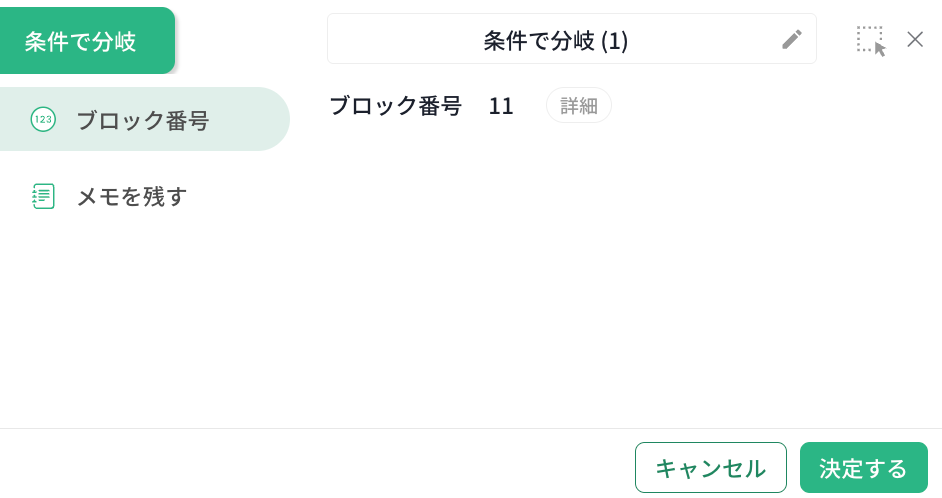Click the ブロック番号 text in the highlighted item
The width and height of the screenshot is (942, 498).
[x=143, y=120]
